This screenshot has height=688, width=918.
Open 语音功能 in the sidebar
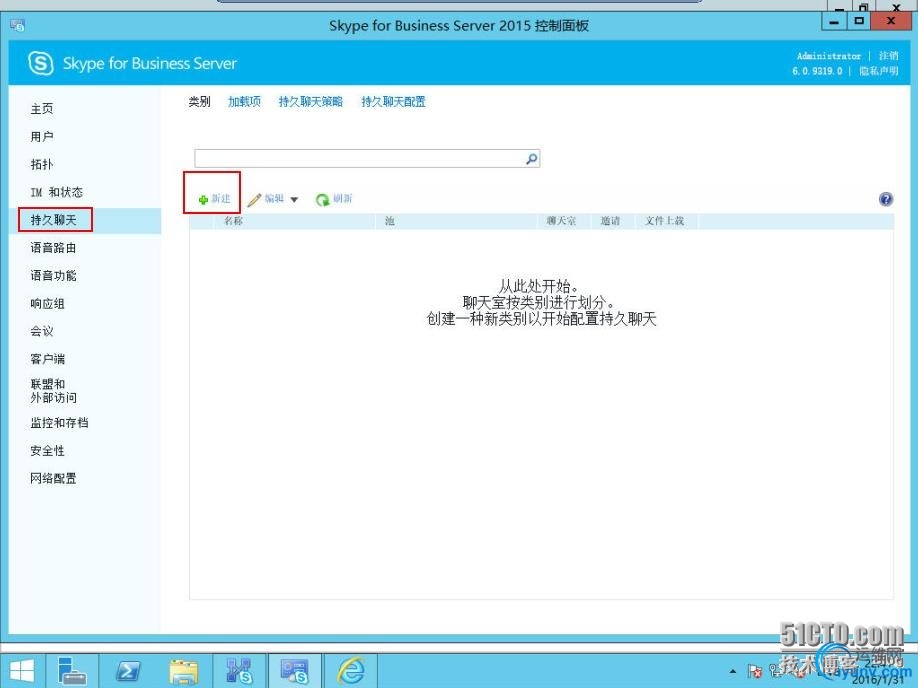53,276
